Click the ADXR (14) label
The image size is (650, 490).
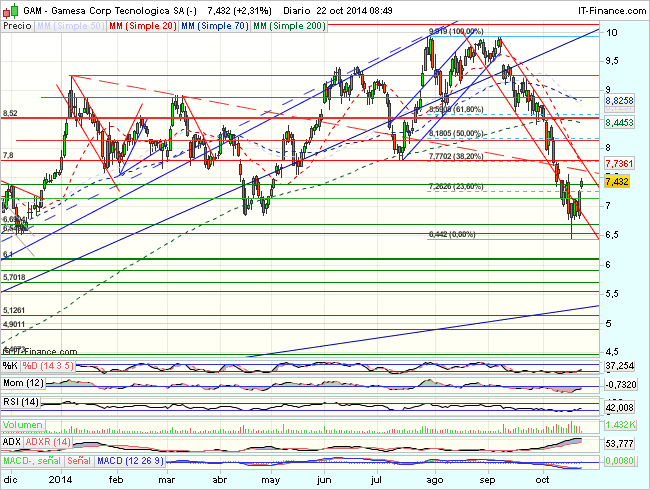tap(48, 442)
